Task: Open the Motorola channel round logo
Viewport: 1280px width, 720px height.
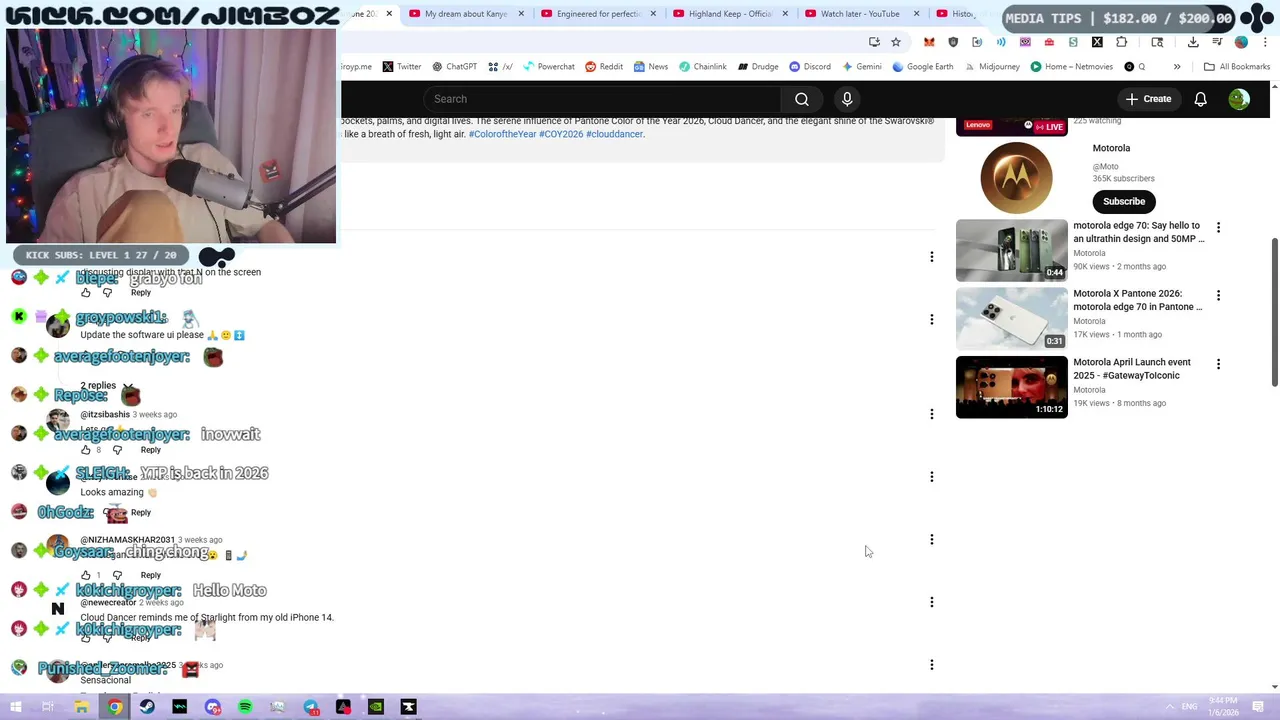Action: pos(1016,177)
